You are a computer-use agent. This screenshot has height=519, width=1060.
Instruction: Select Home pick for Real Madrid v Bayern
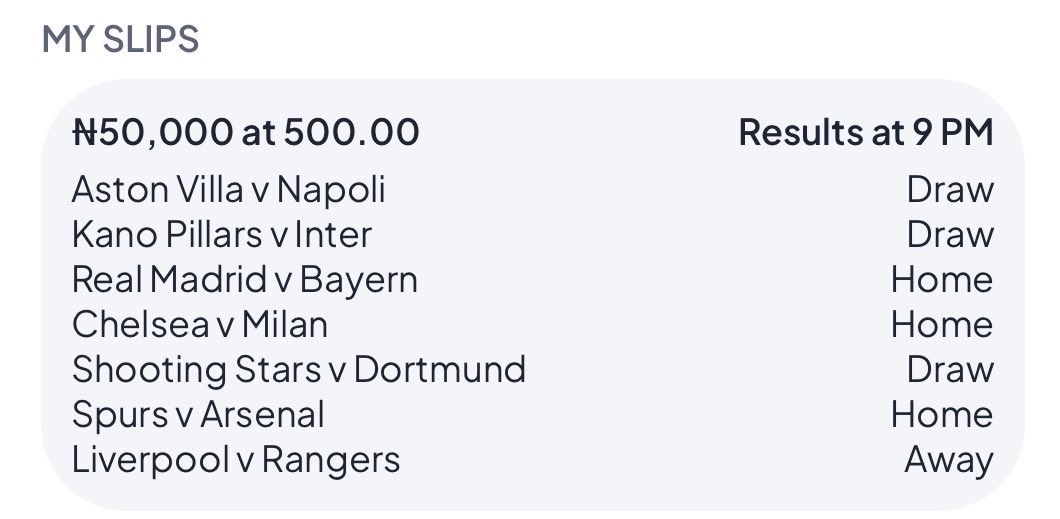(942, 280)
